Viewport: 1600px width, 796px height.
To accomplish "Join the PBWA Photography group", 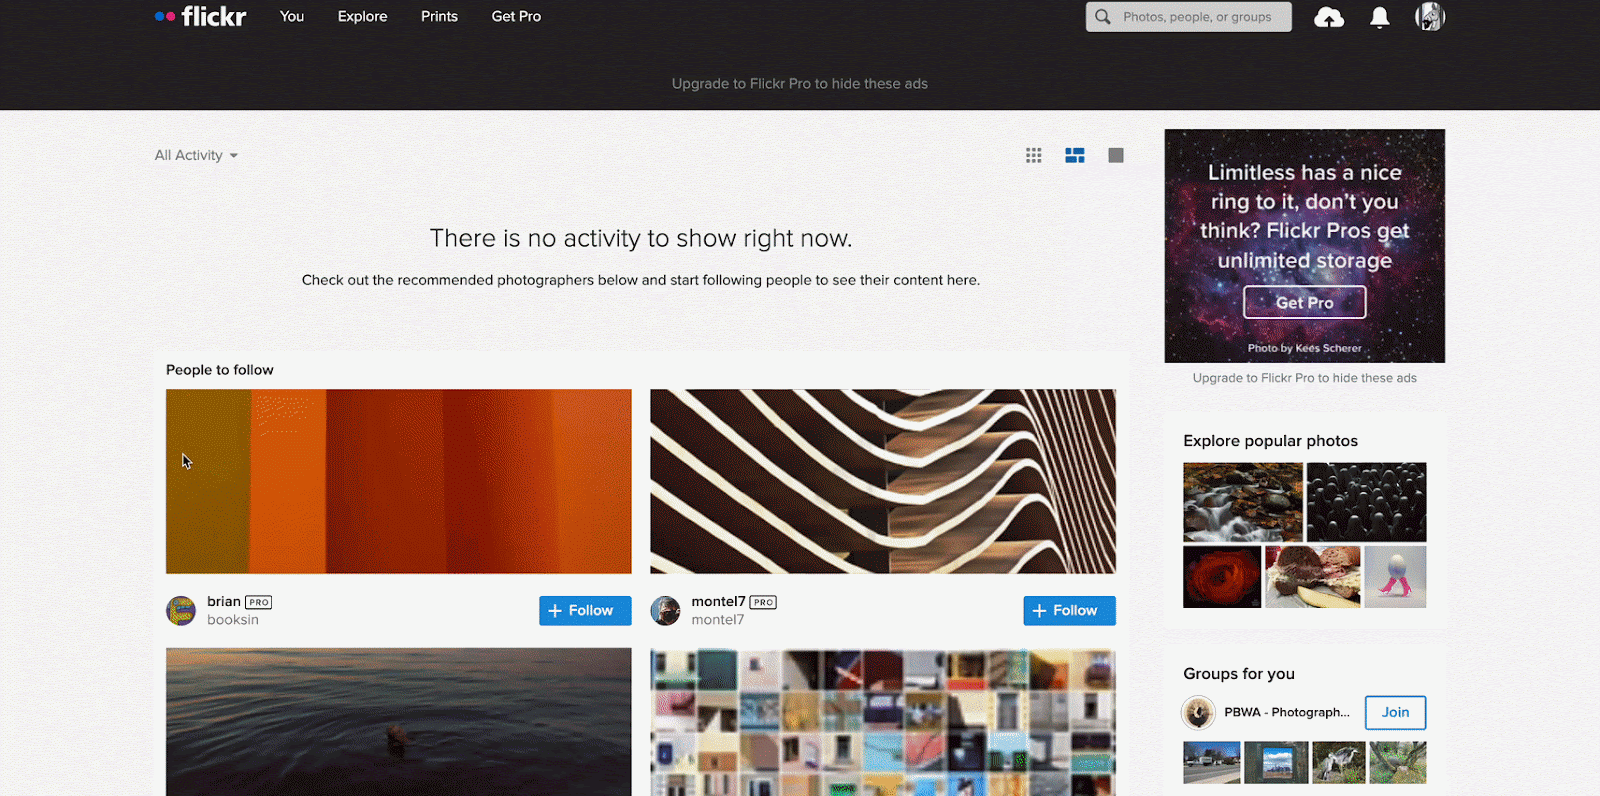I will 1395,712.
